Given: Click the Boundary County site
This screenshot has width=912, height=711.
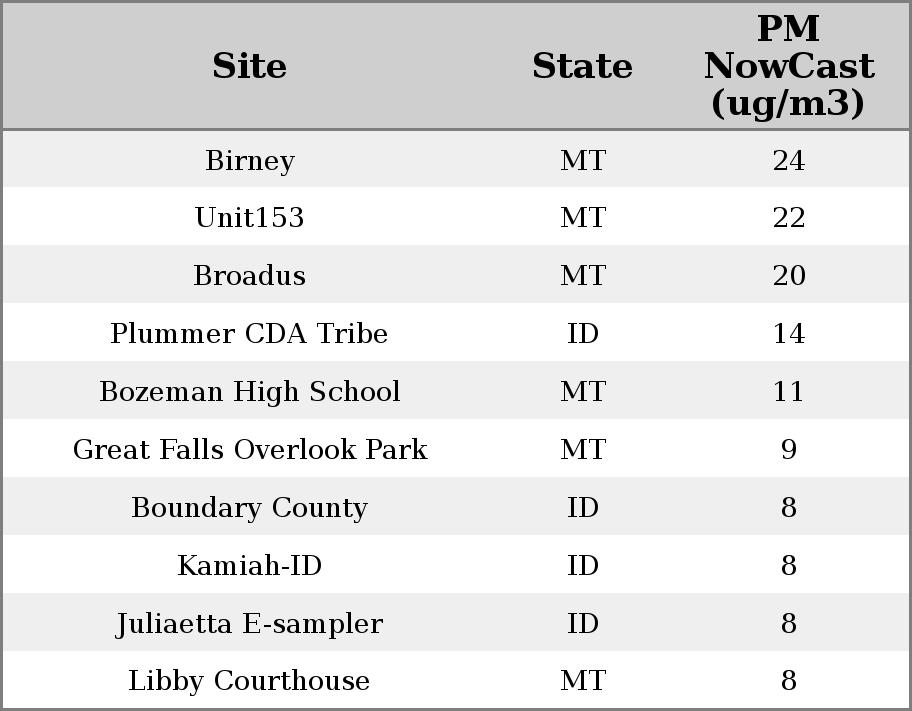Looking at the screenshot, I should (x=249, y=508).
